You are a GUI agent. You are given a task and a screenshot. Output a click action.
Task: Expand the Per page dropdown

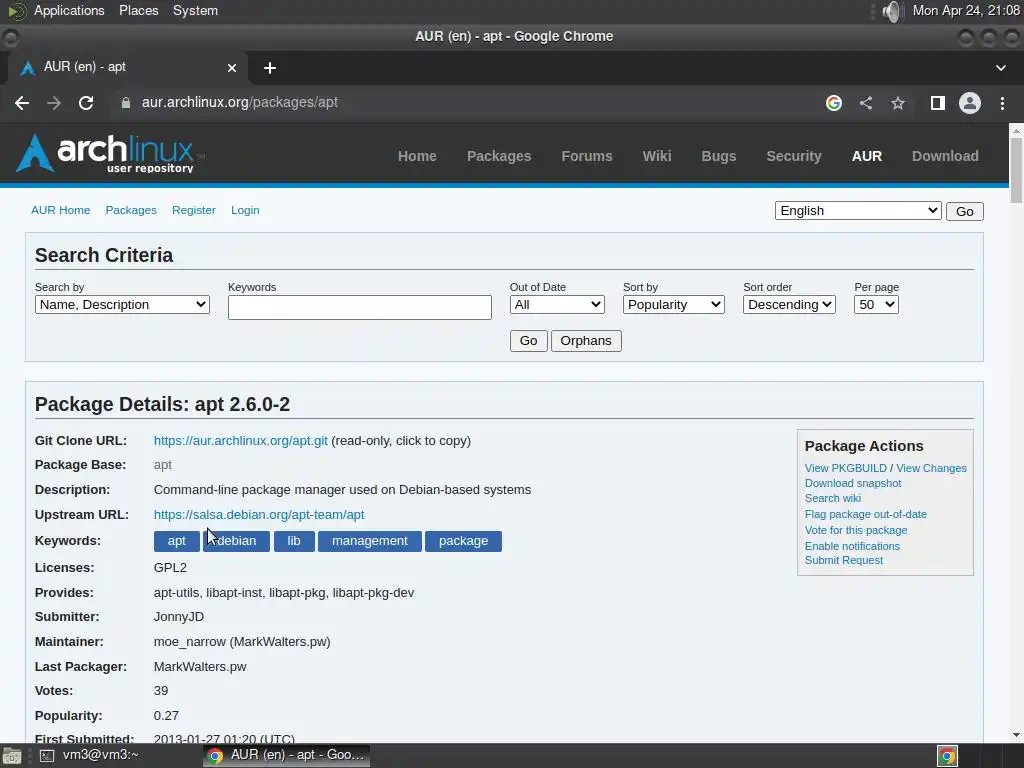click(876, 305)
